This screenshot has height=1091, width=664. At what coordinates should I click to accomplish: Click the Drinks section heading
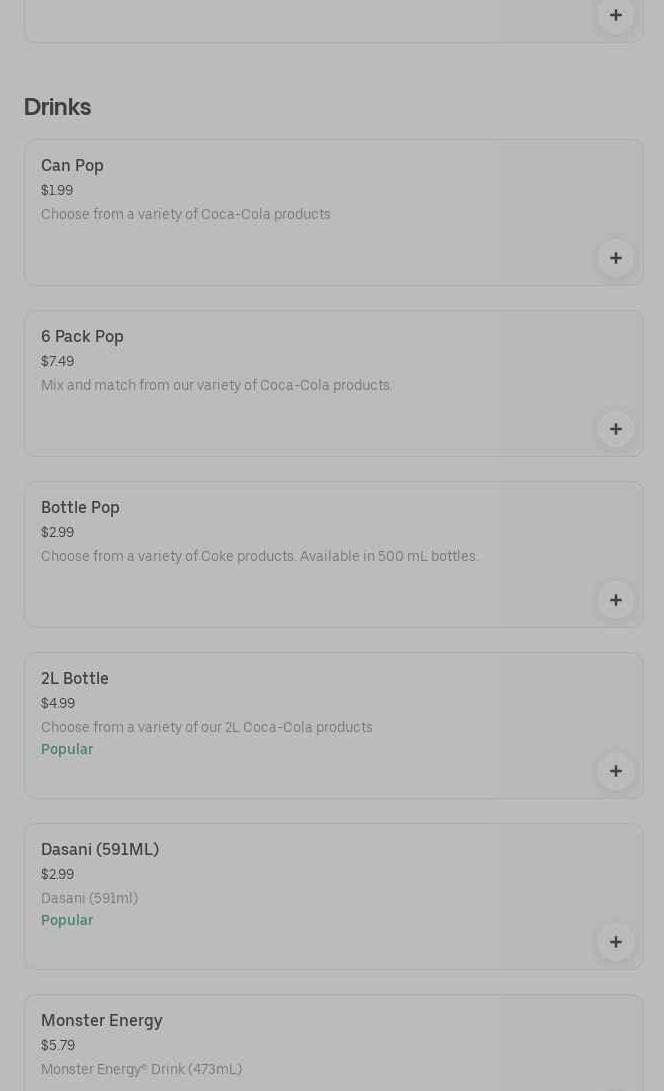tap(57, 107)
